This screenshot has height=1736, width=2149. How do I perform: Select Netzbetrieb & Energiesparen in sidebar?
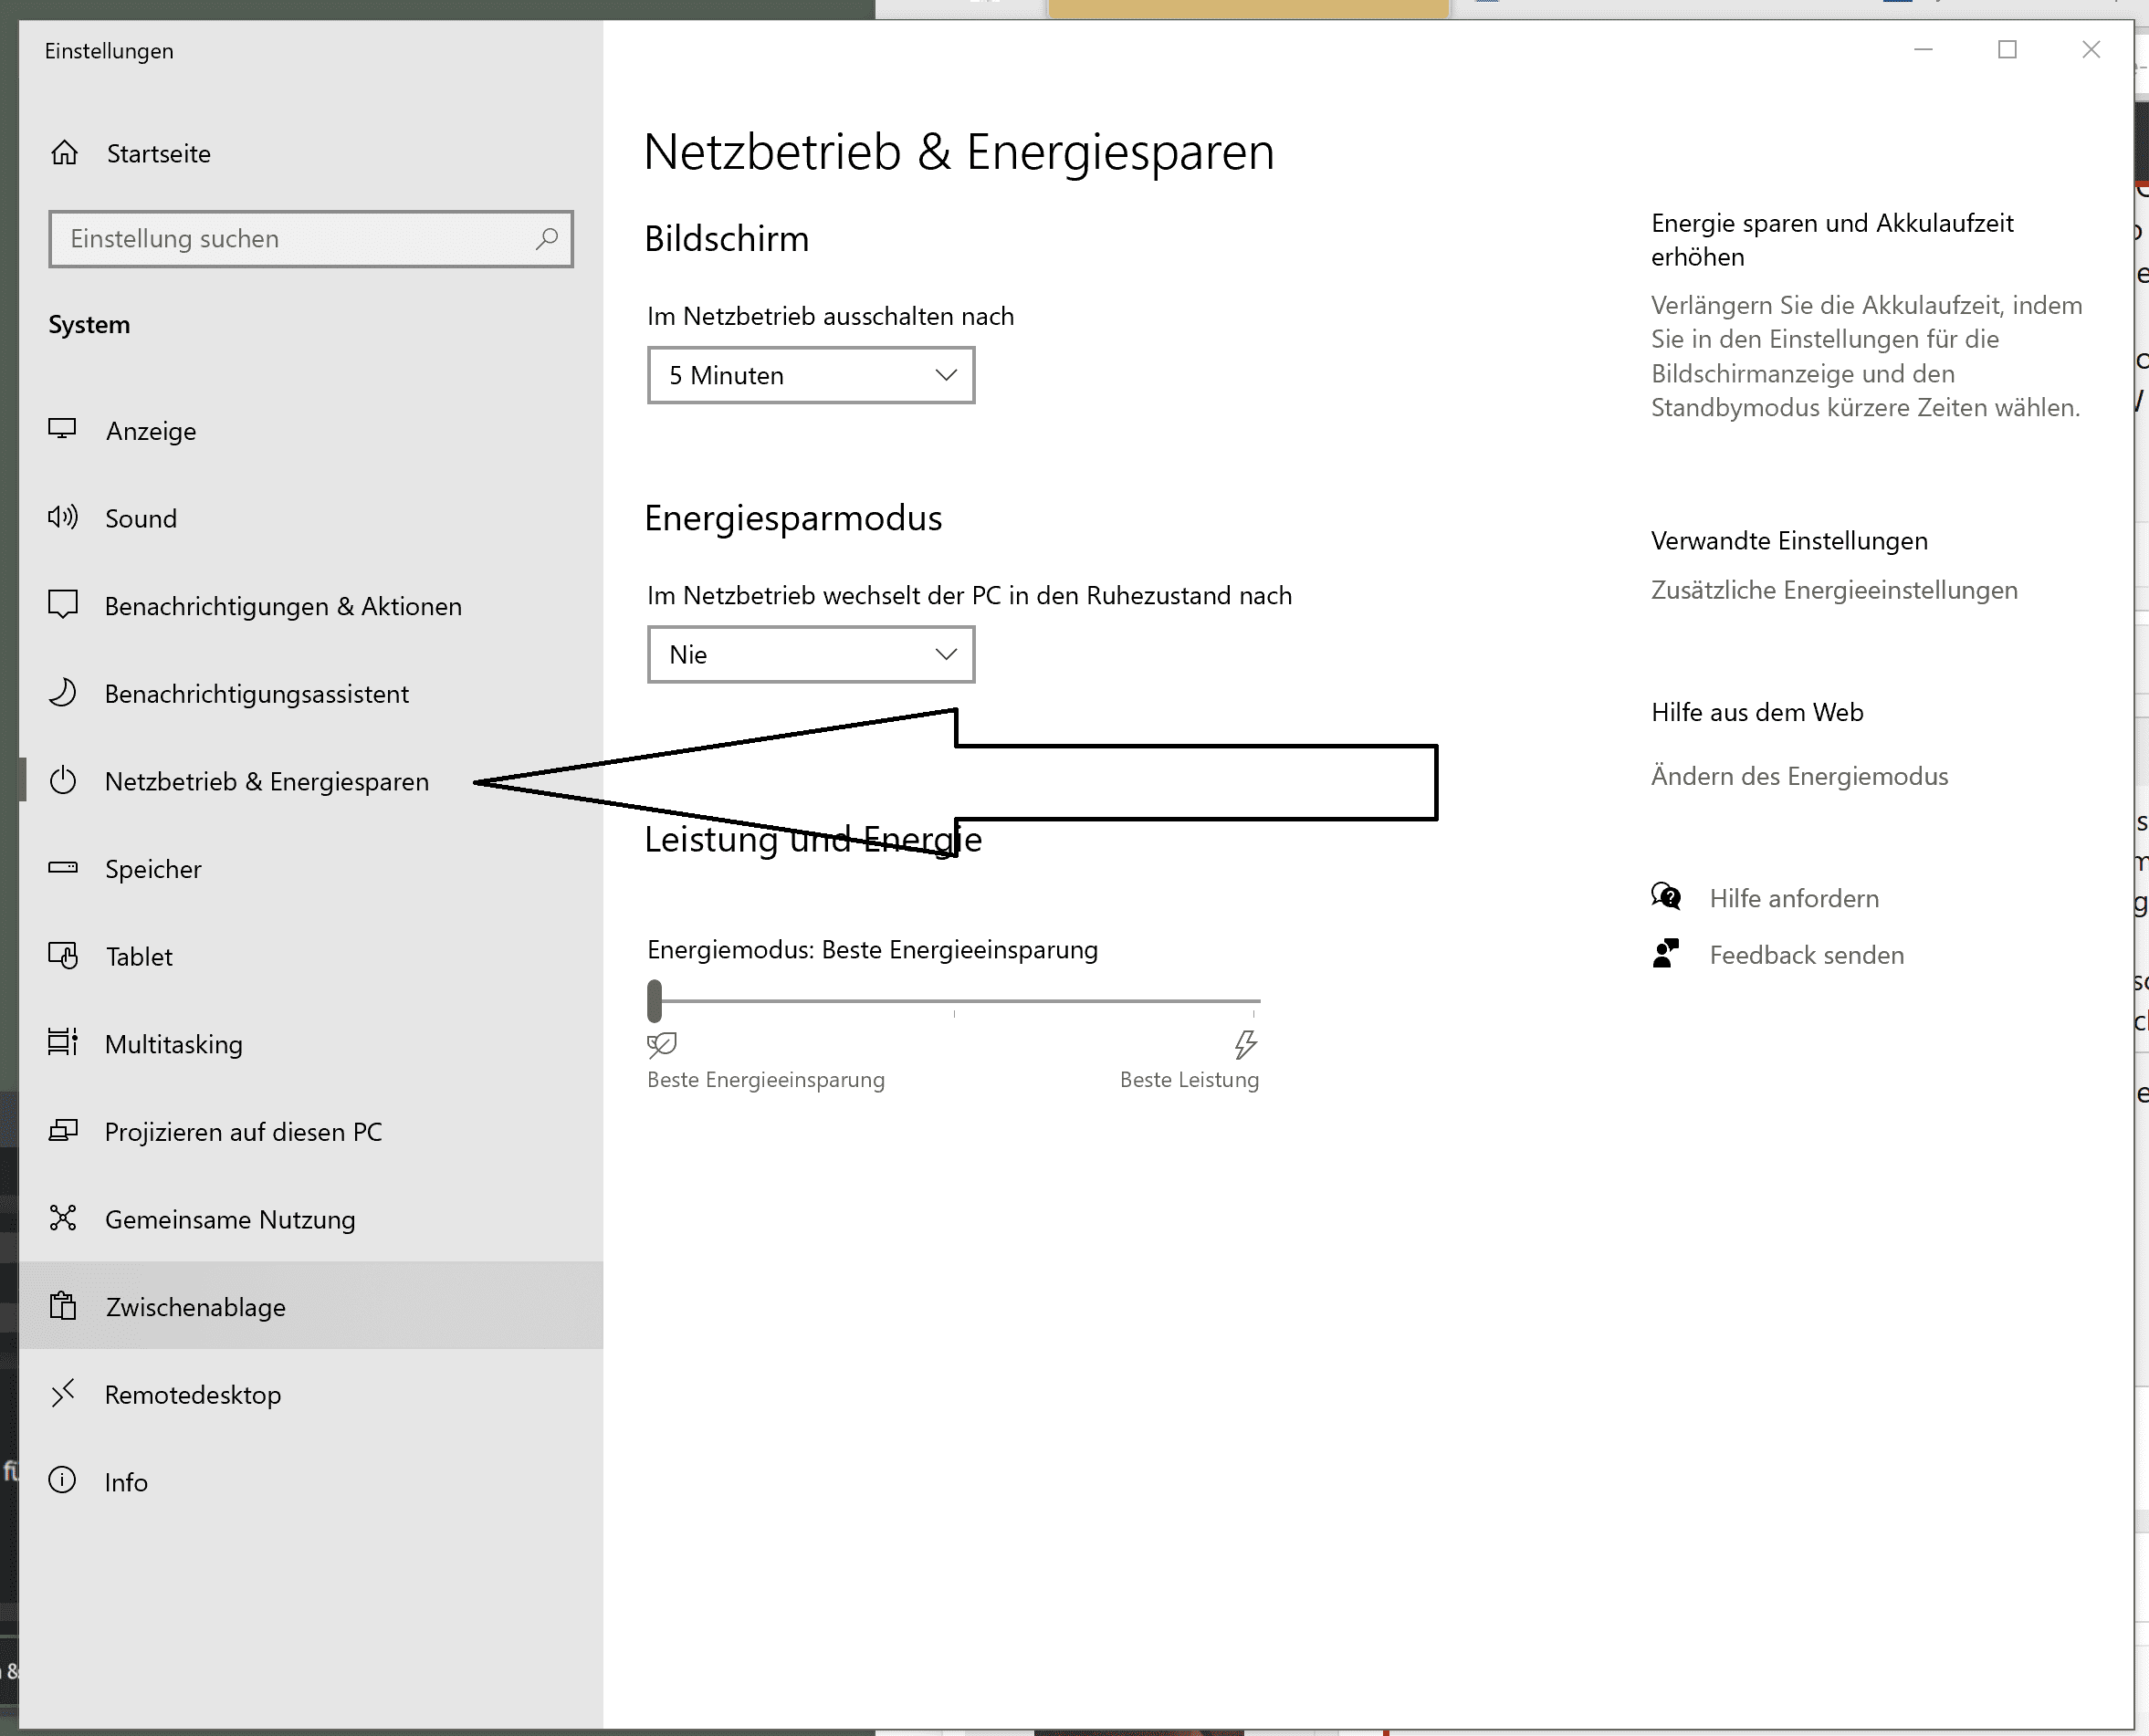[x=311, y=781]
